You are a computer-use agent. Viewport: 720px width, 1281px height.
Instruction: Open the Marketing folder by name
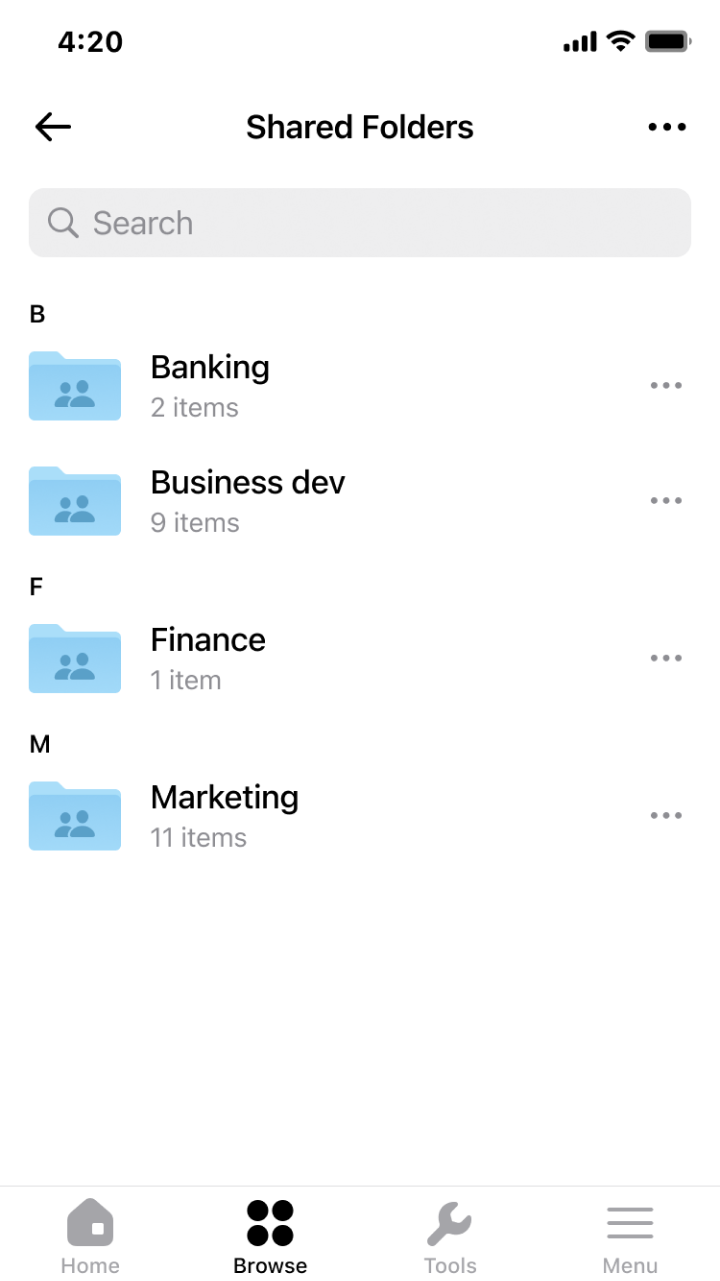tap(225, 798)
